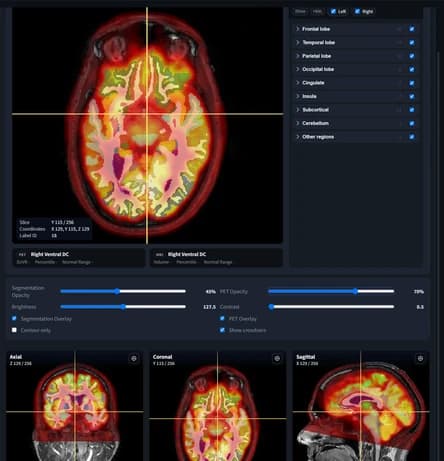Screen dimensions: 444x461
Task: Click the Show button above region list
Action: [x=300, y=11]
